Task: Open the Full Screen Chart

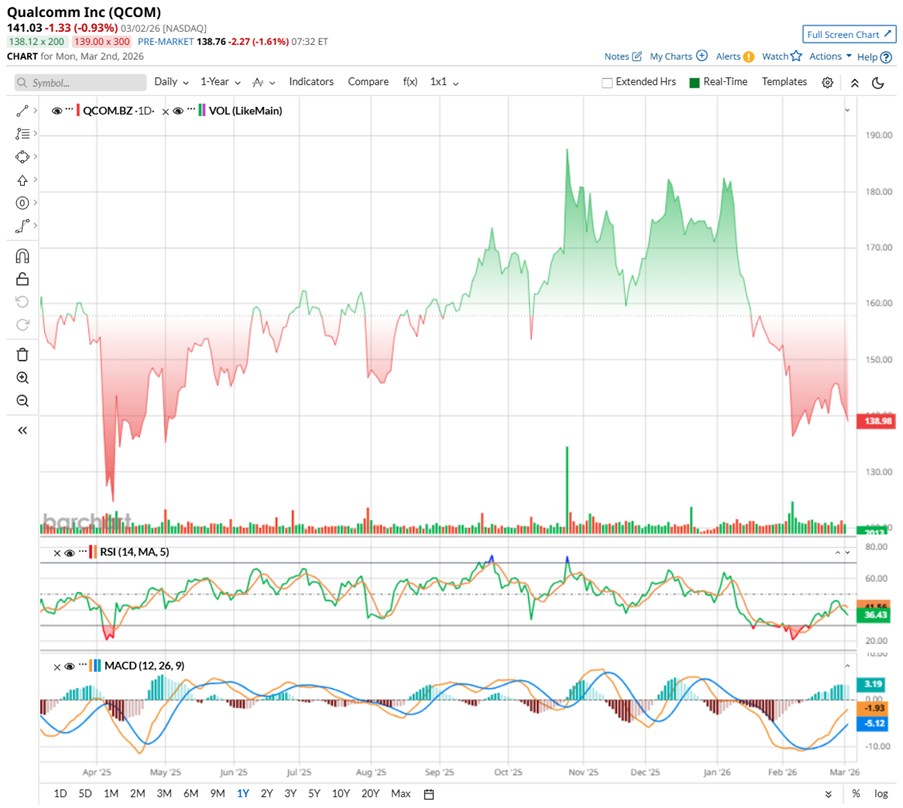Action: click(849, 35)
